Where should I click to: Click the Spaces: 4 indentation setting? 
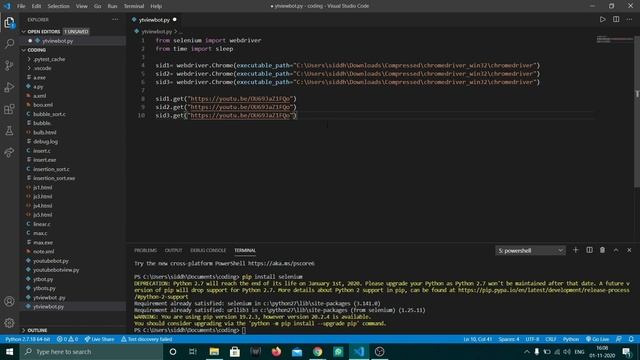509,339
